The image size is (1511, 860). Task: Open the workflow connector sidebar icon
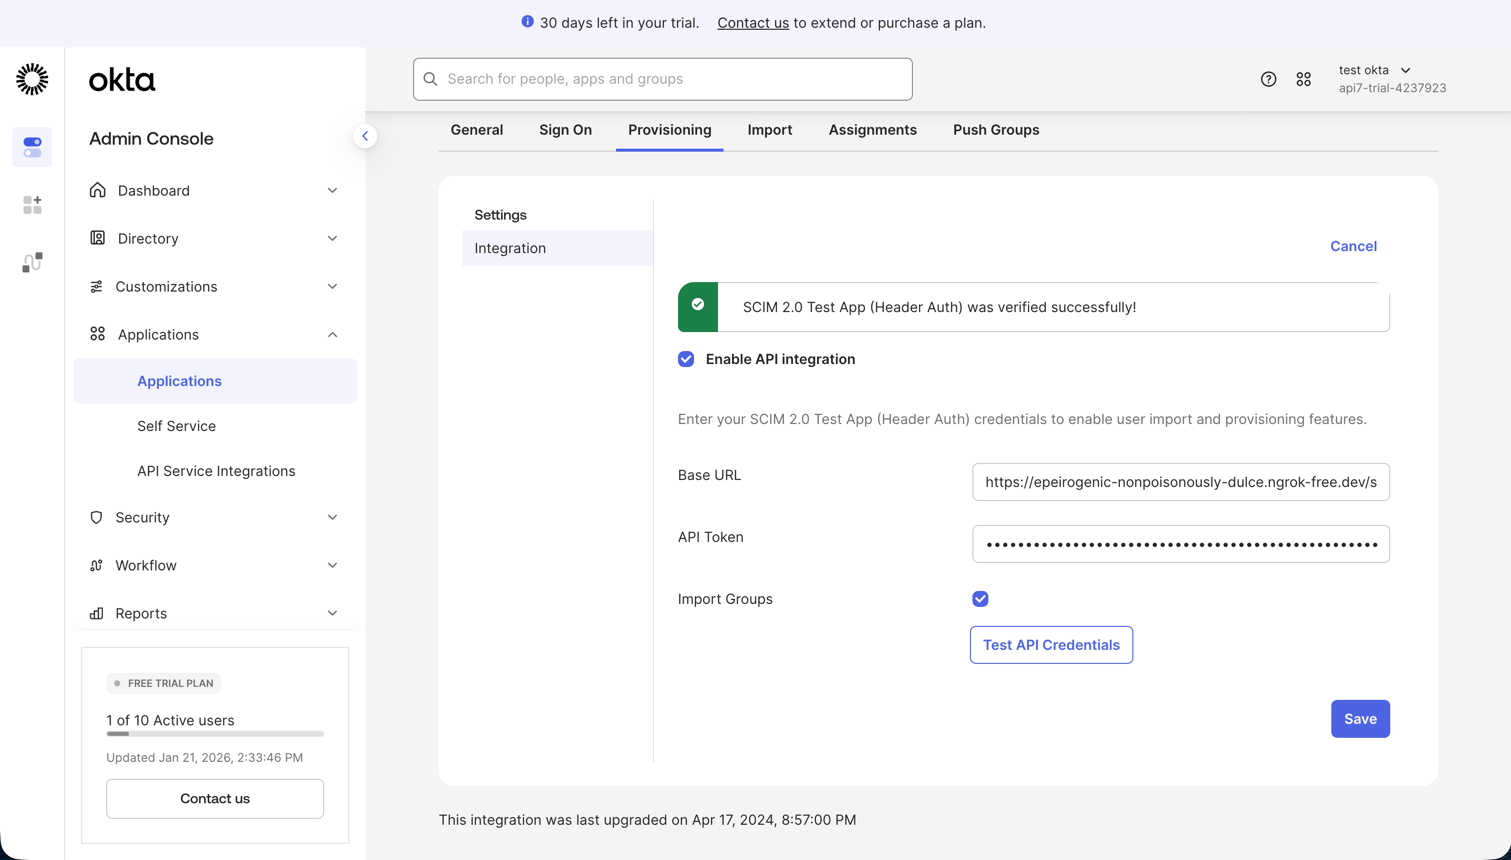coord(32,261)
